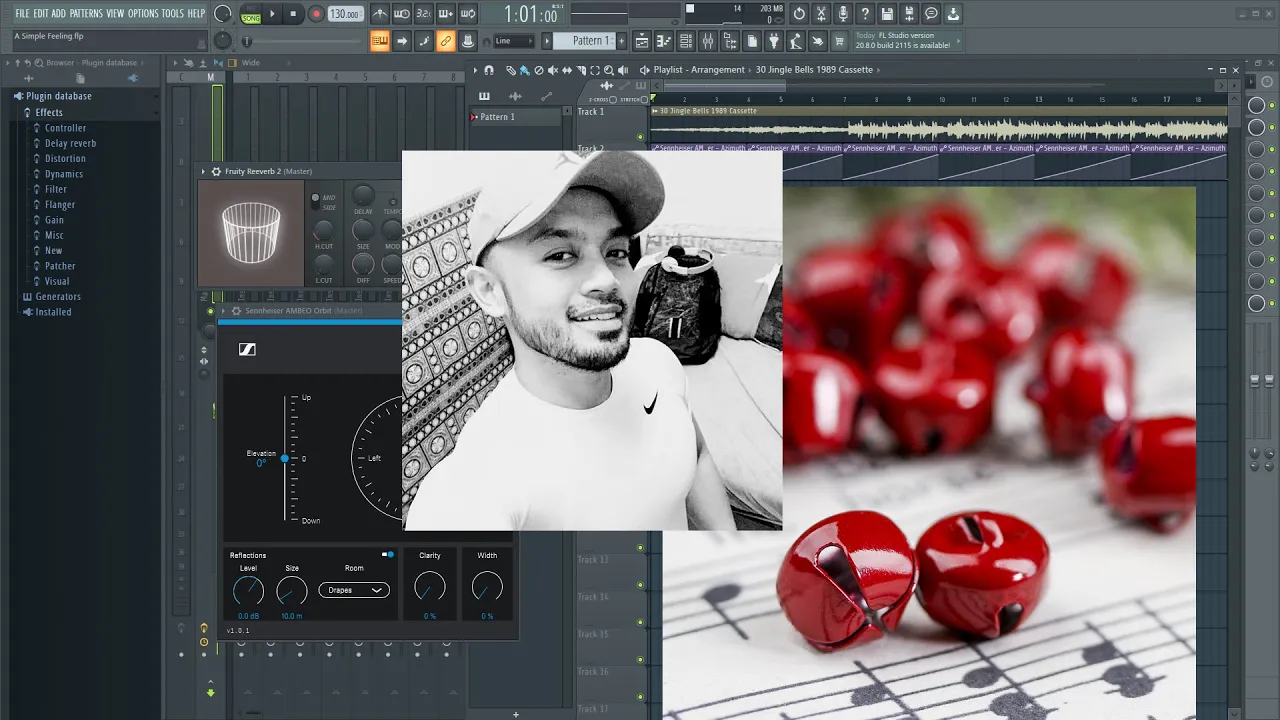1280x720 pixels.
Task: Click the undo history icon
Action: [x=799, y=14]
